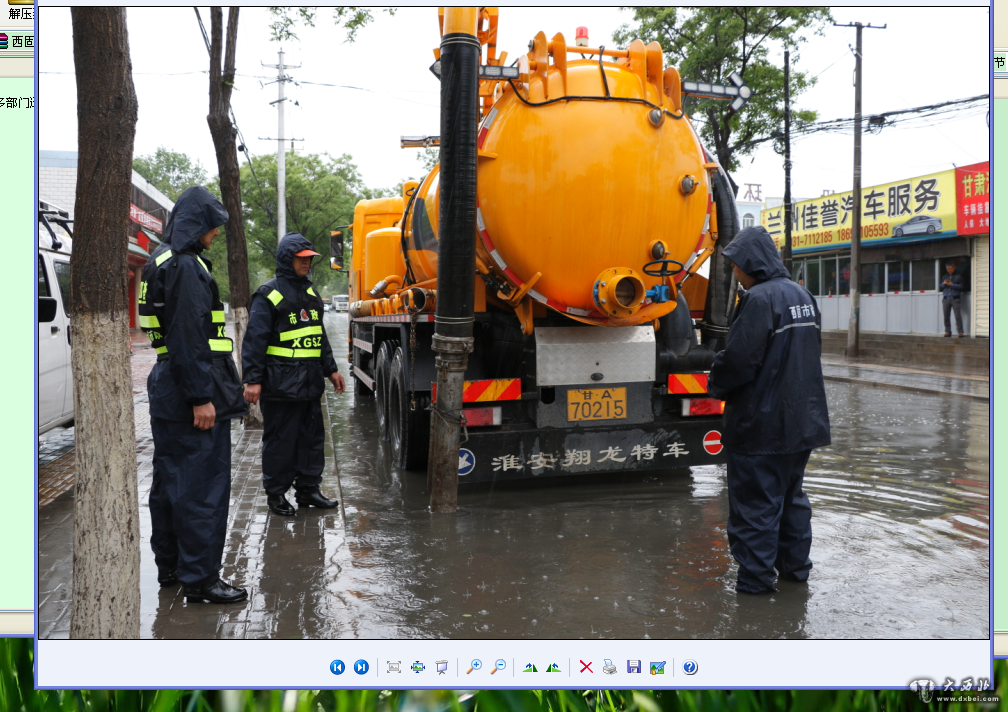The width and height of the screenshot is (1008, 712).
Task: Go to the next image
Action: pyautogui.click(x=361, y=667)
